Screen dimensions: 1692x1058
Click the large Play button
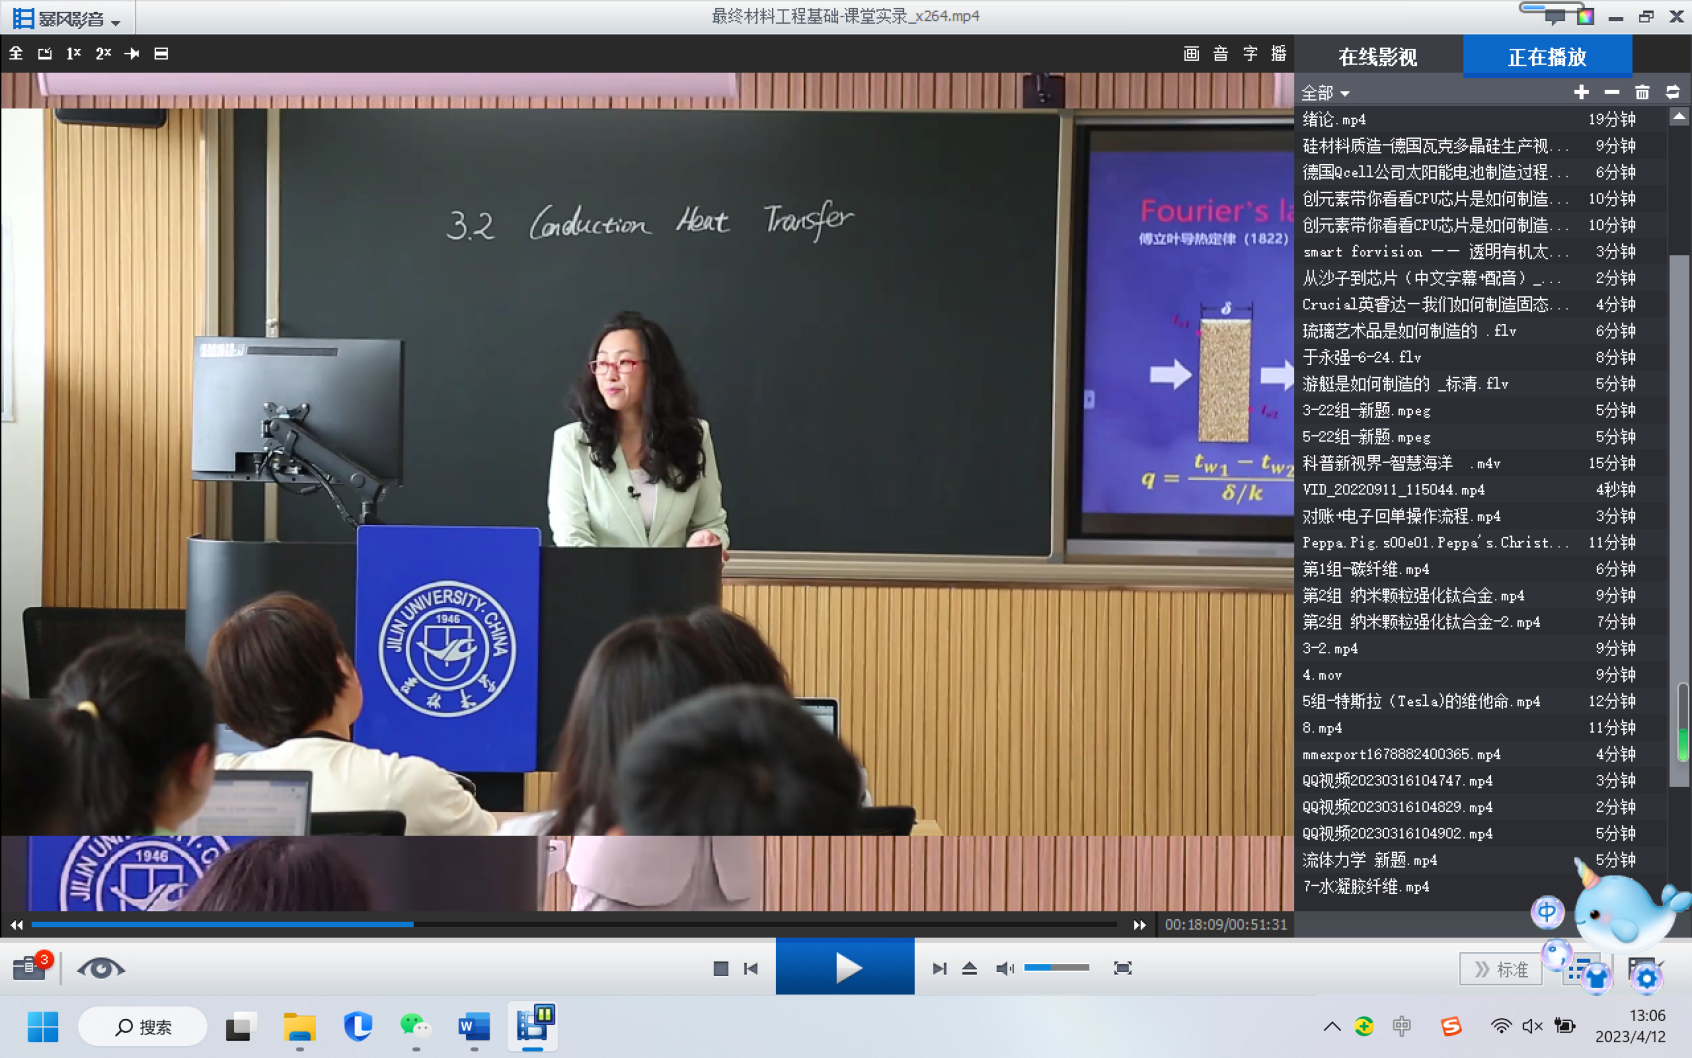tap(845, 967)
